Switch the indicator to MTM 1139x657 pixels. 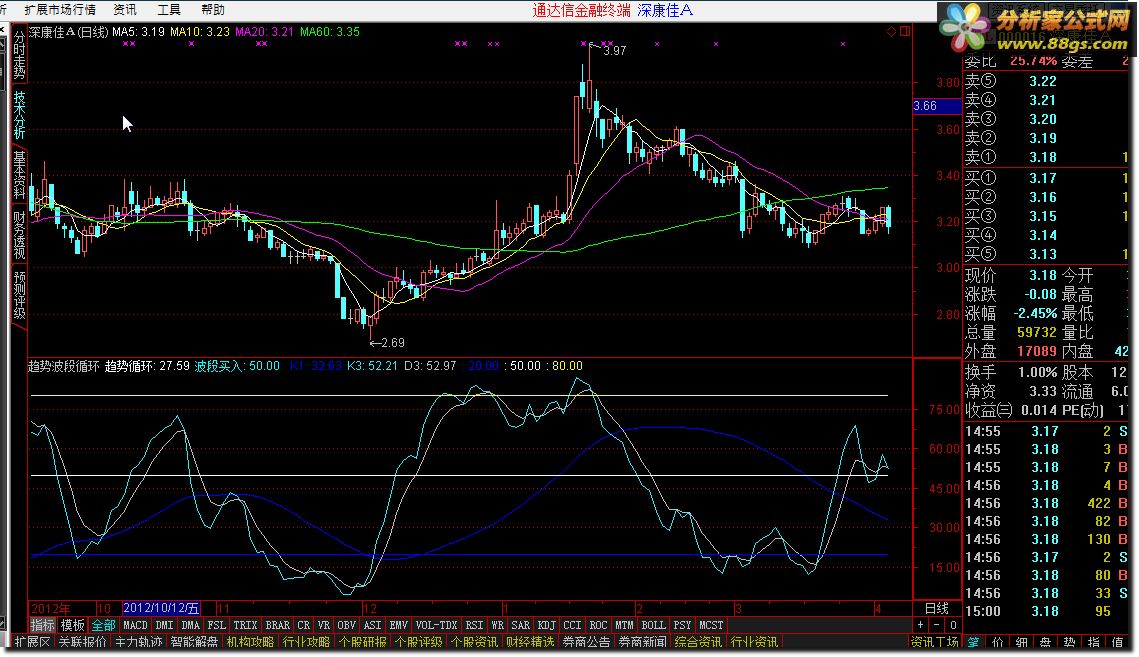[x=625, y=625]
